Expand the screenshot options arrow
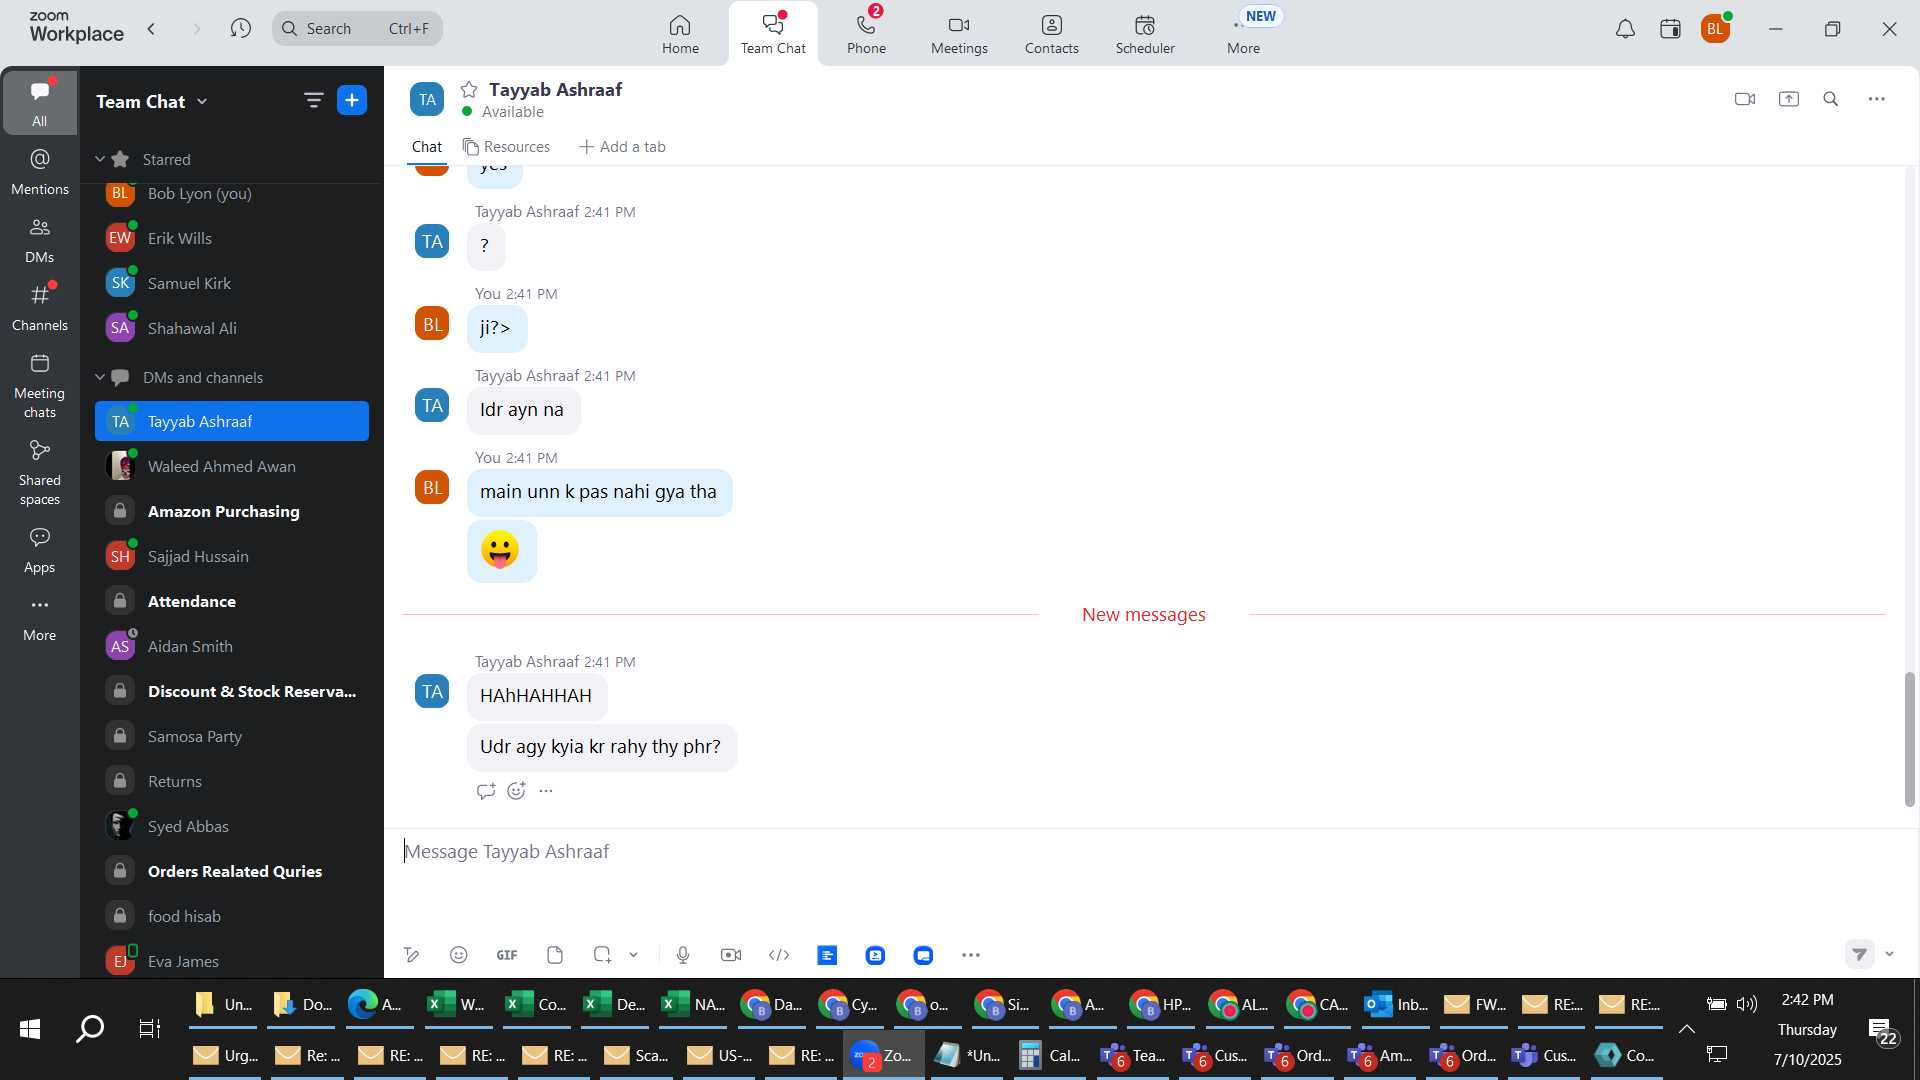1920x1080 pixels. pyautogui.click(x=633, y=955)
